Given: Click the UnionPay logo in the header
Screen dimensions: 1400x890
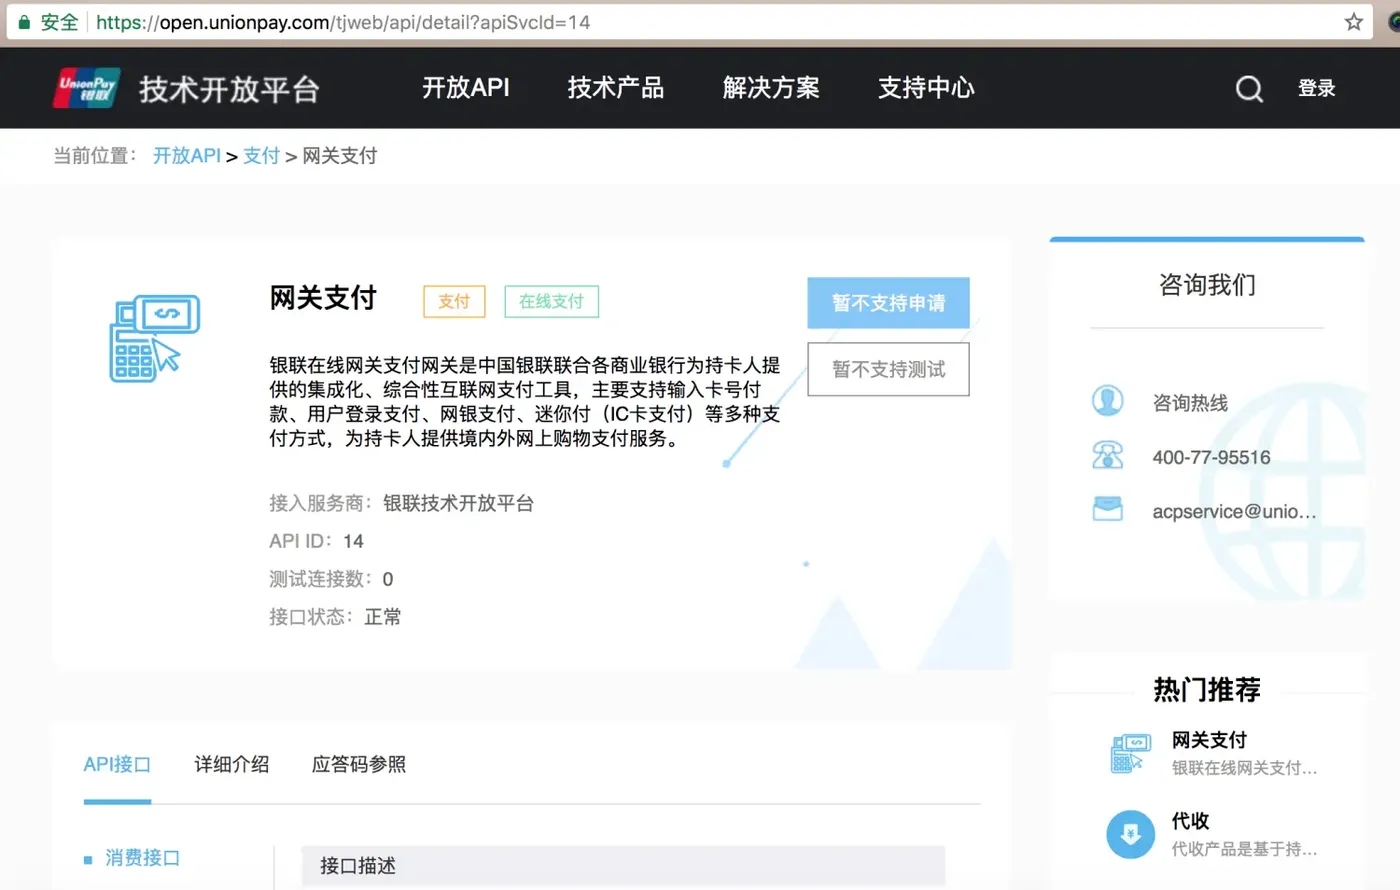Looking at the screenshot, I should point(85,88).
